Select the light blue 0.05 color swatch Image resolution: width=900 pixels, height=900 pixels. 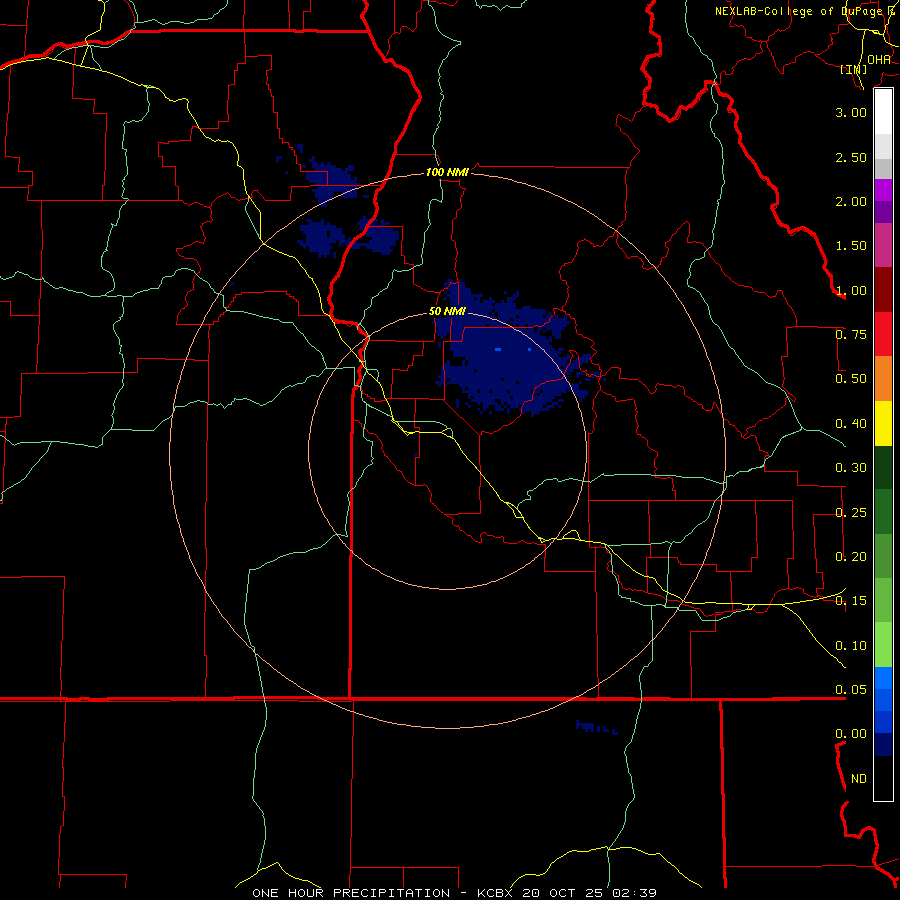tap(883, 678)
